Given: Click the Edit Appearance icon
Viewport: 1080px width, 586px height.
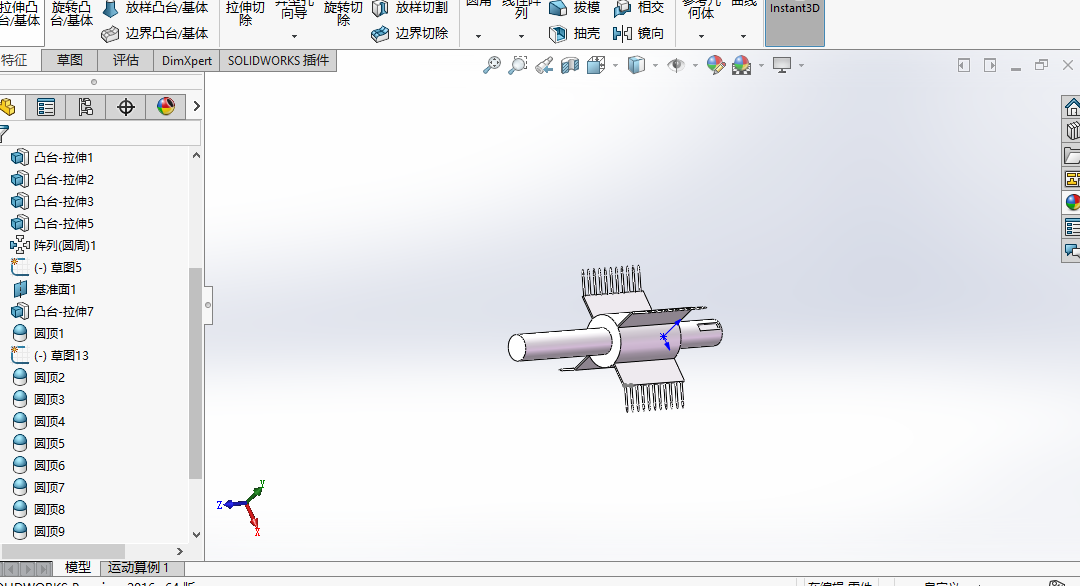Looking at the screenshot, I should (x=716, y=65).
